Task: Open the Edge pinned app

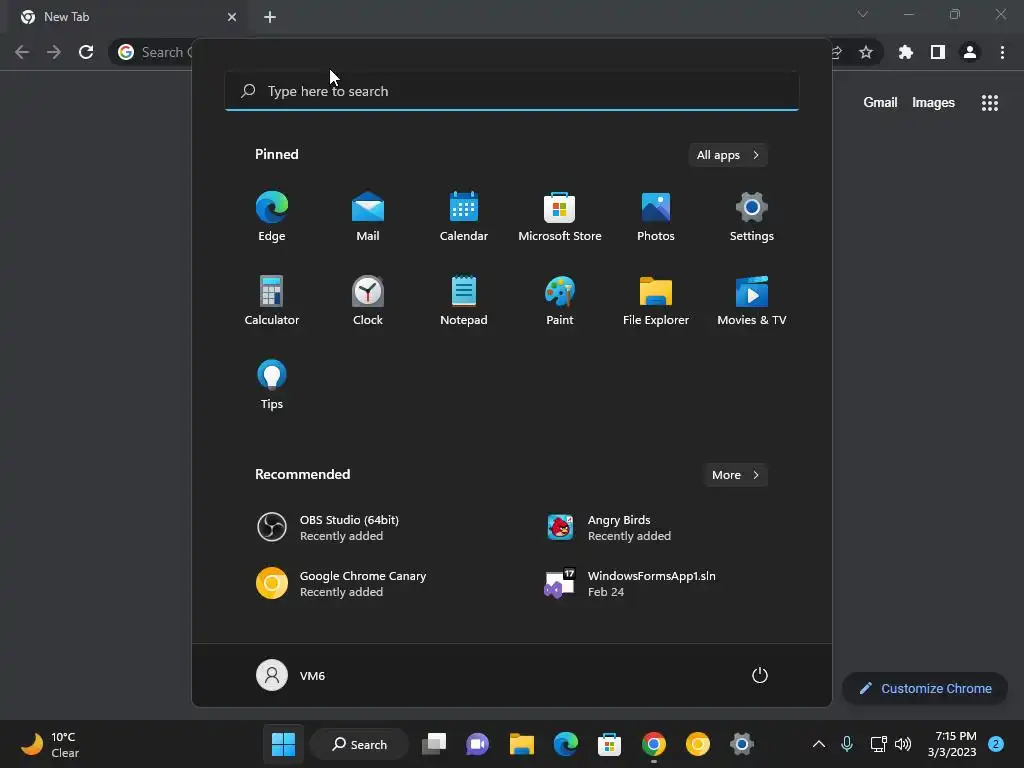Action: click(x=272, y=216)
